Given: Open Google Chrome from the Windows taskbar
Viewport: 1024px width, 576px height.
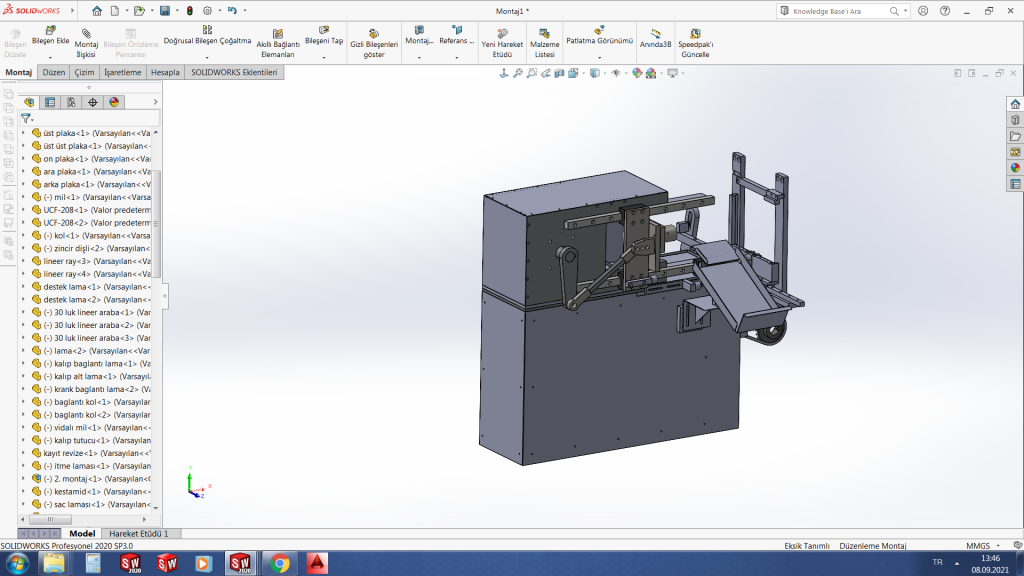Looking at the screenshot, I should coord(279,563).
